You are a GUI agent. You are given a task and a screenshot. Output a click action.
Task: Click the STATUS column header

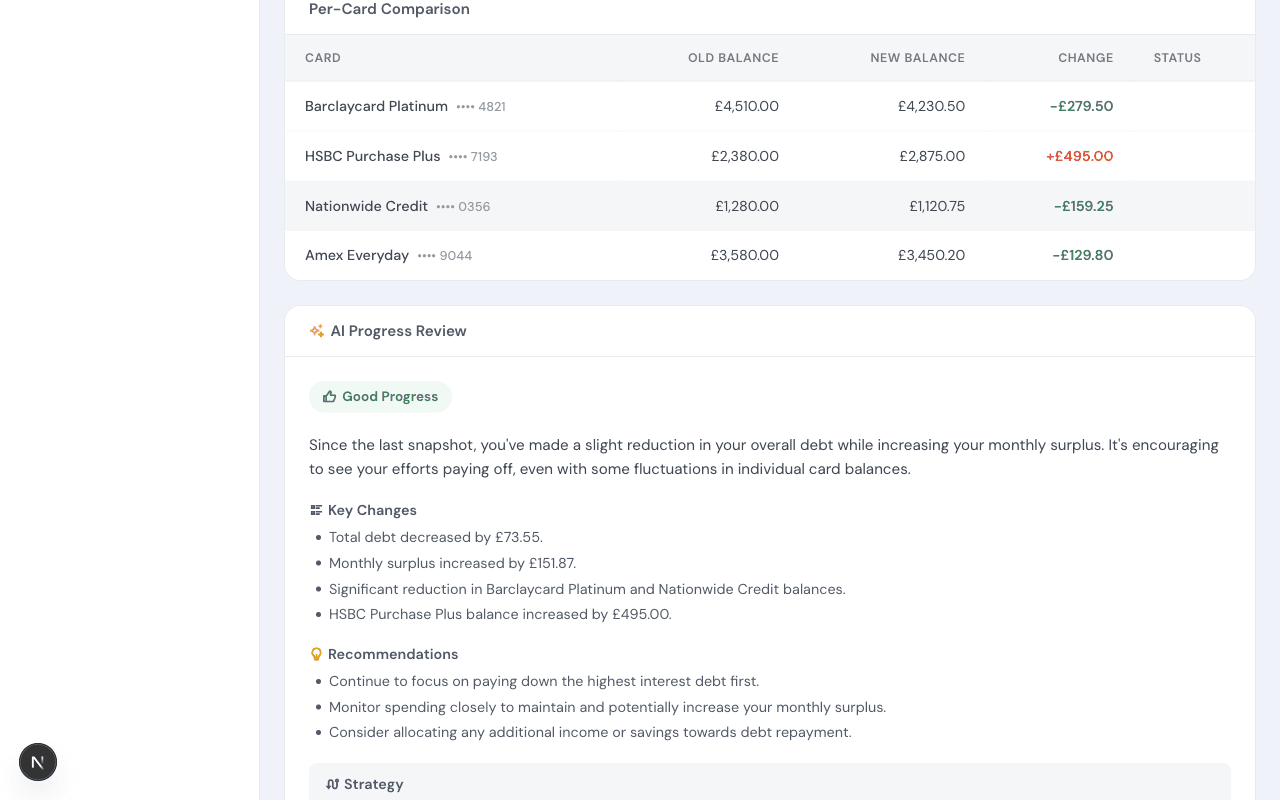(1176, 57)
